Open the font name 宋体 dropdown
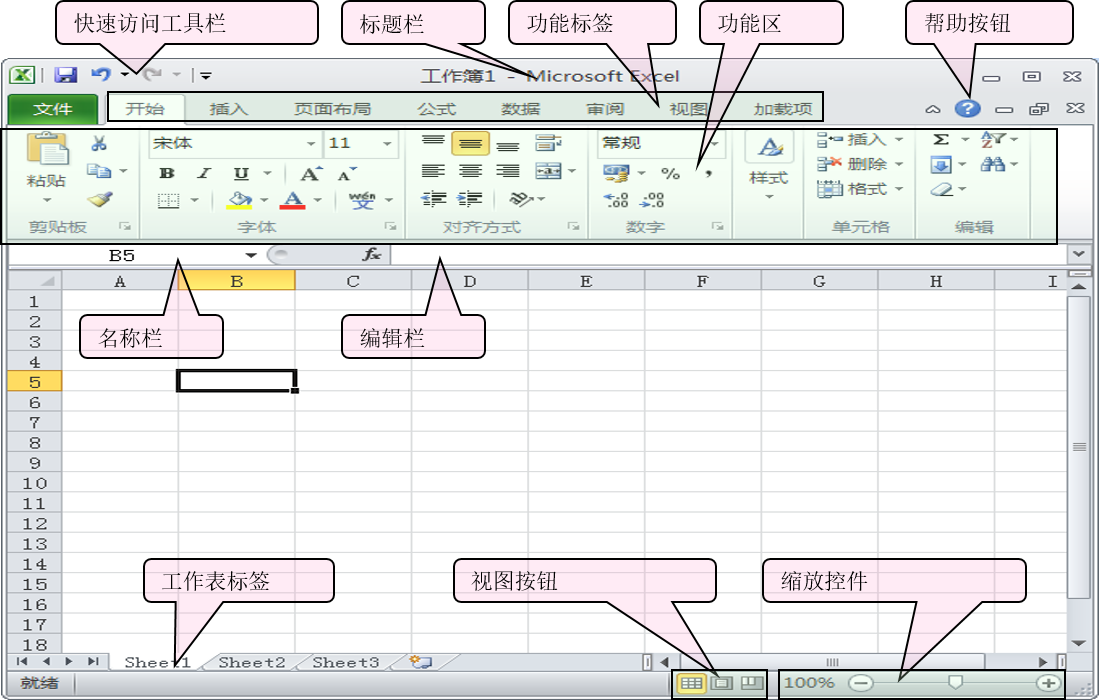Image resolution: width=1099 pixels, height=700 pixels. coord(310,144)
